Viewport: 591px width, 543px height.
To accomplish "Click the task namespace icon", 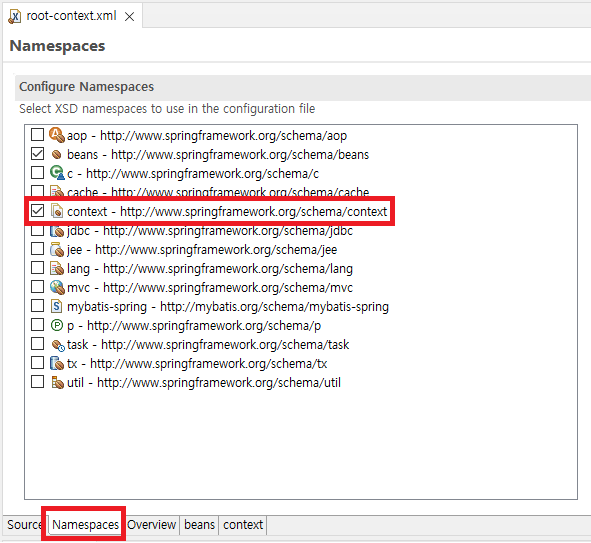I will tap(58, 345).
